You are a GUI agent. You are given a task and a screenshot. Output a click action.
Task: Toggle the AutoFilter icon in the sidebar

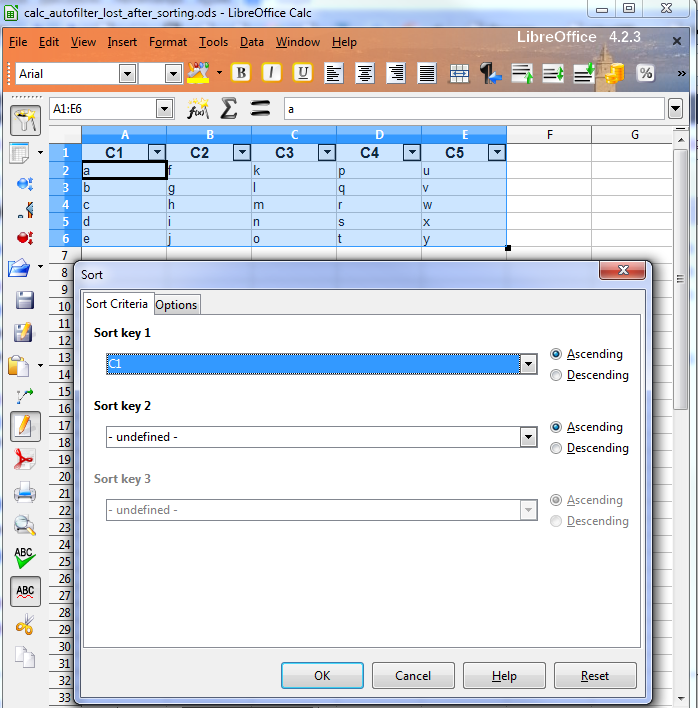point(24,121)
